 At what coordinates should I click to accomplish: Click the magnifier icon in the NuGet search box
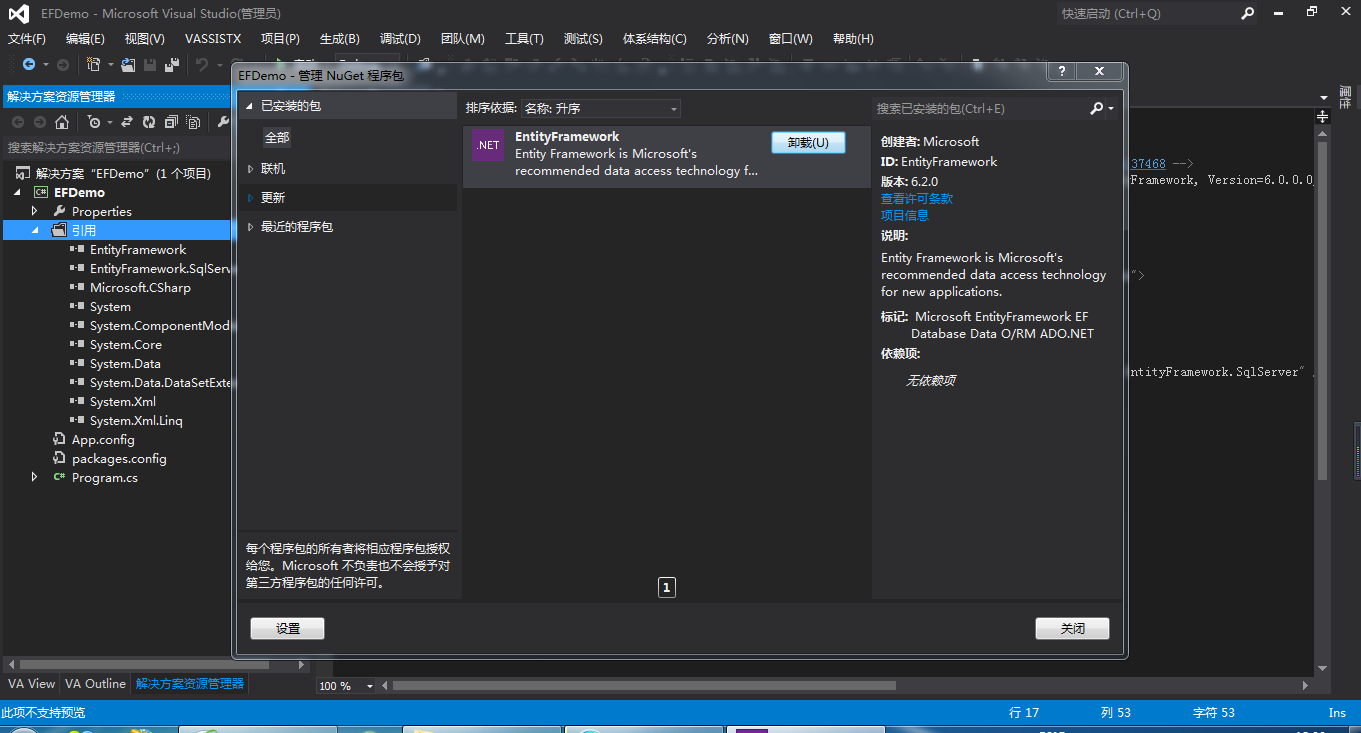[1096, 108]
